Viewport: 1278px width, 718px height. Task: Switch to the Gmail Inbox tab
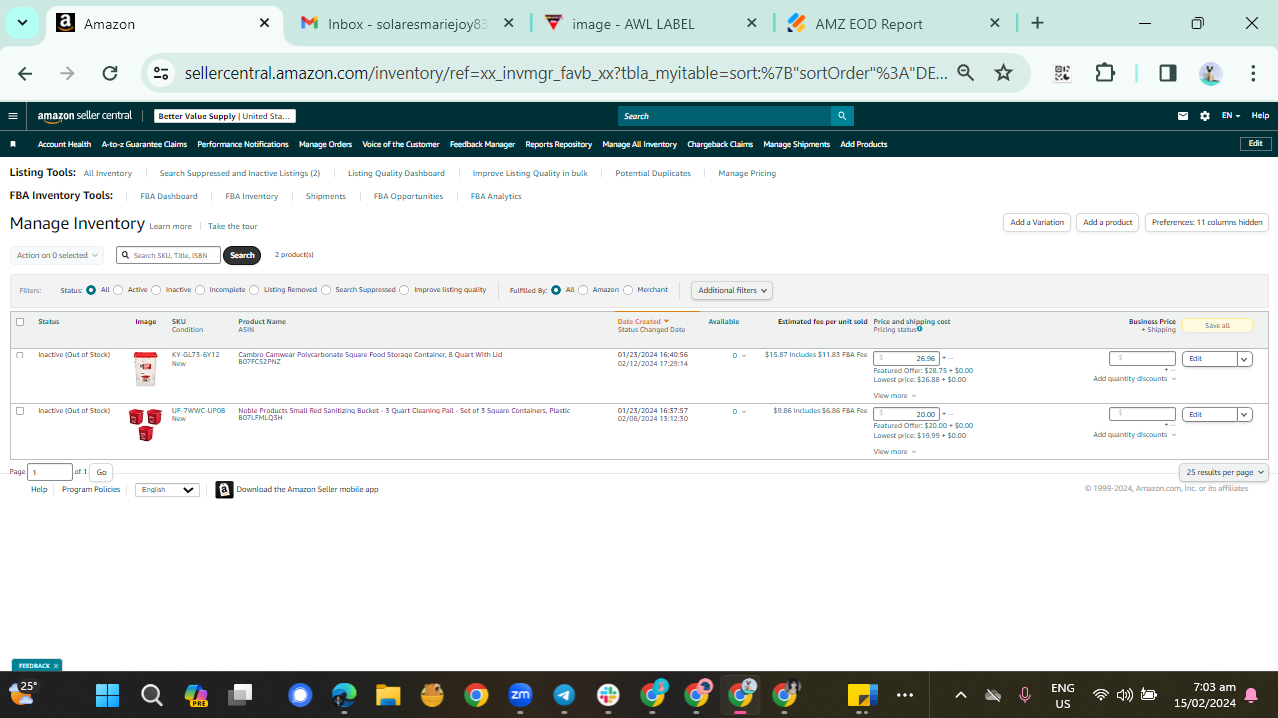[408, 23]
